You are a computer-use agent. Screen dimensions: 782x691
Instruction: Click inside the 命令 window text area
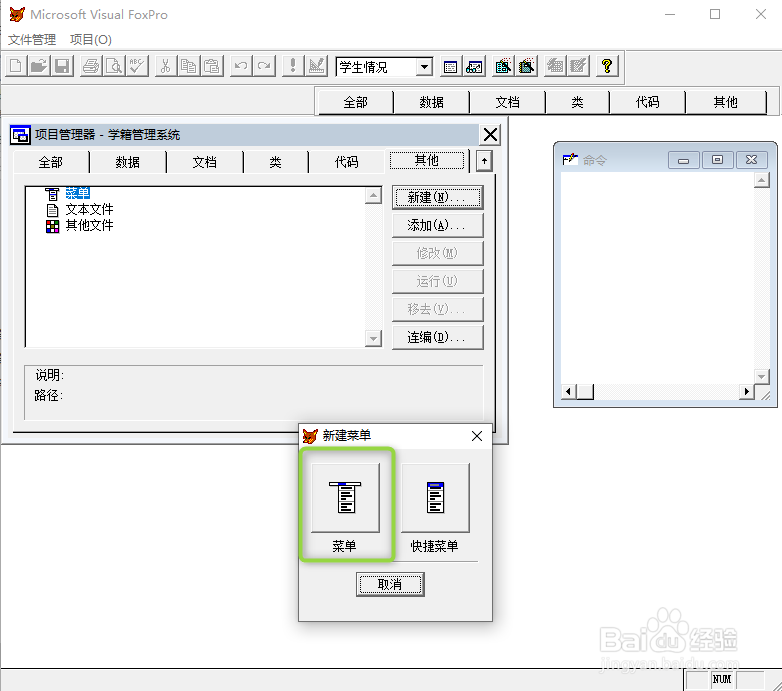coord(657,278)
